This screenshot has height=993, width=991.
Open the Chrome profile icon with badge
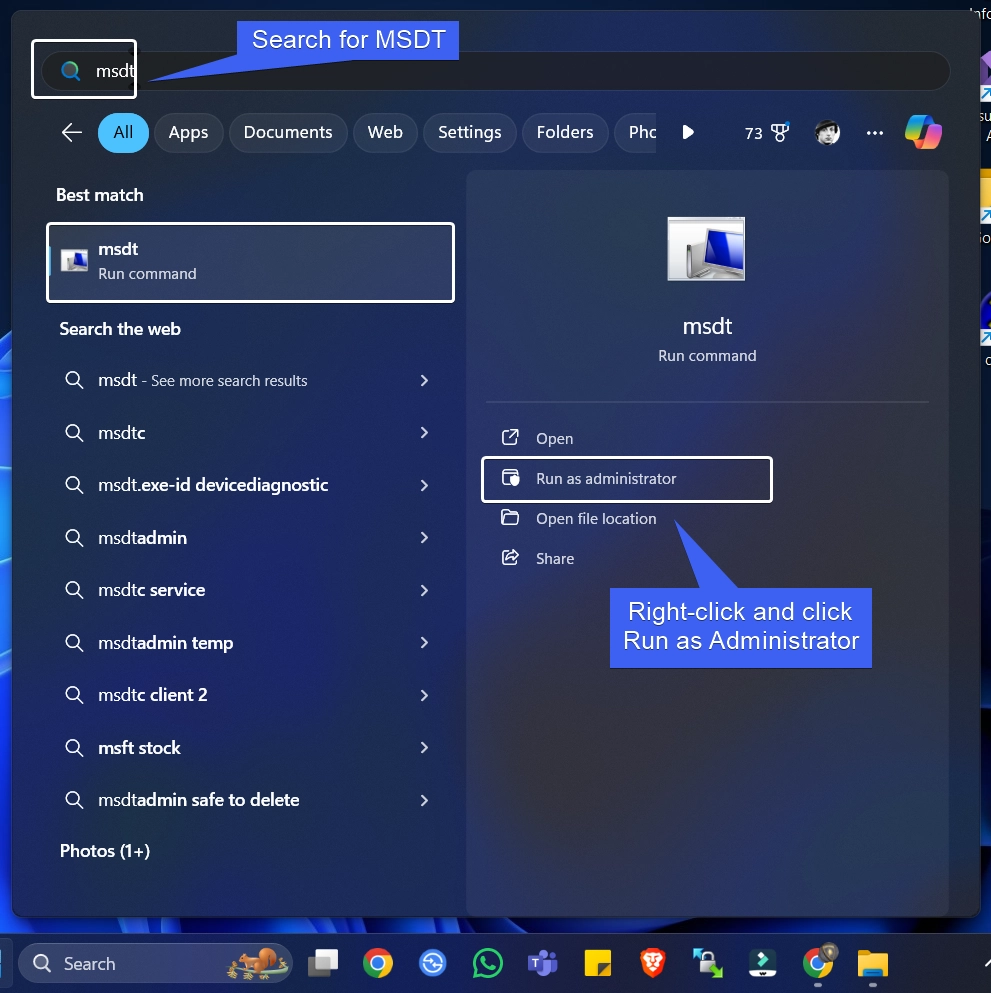[x=819, y=962]
